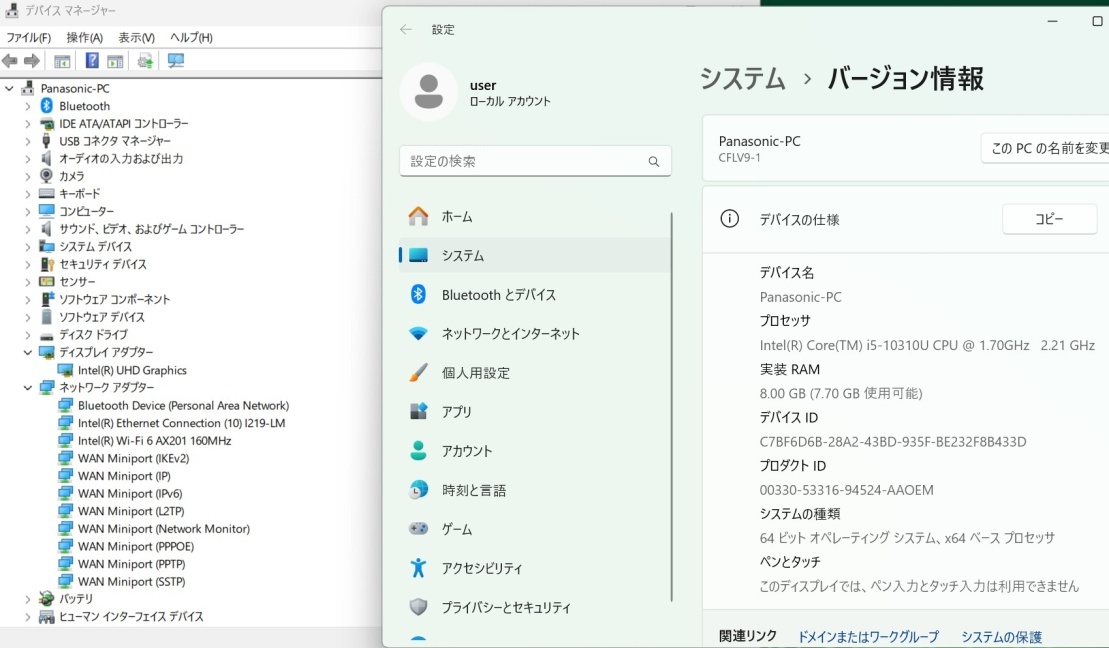Open Device Manager Help using the question mark icon
This screenshot has width=1109, height=648.
92,60
